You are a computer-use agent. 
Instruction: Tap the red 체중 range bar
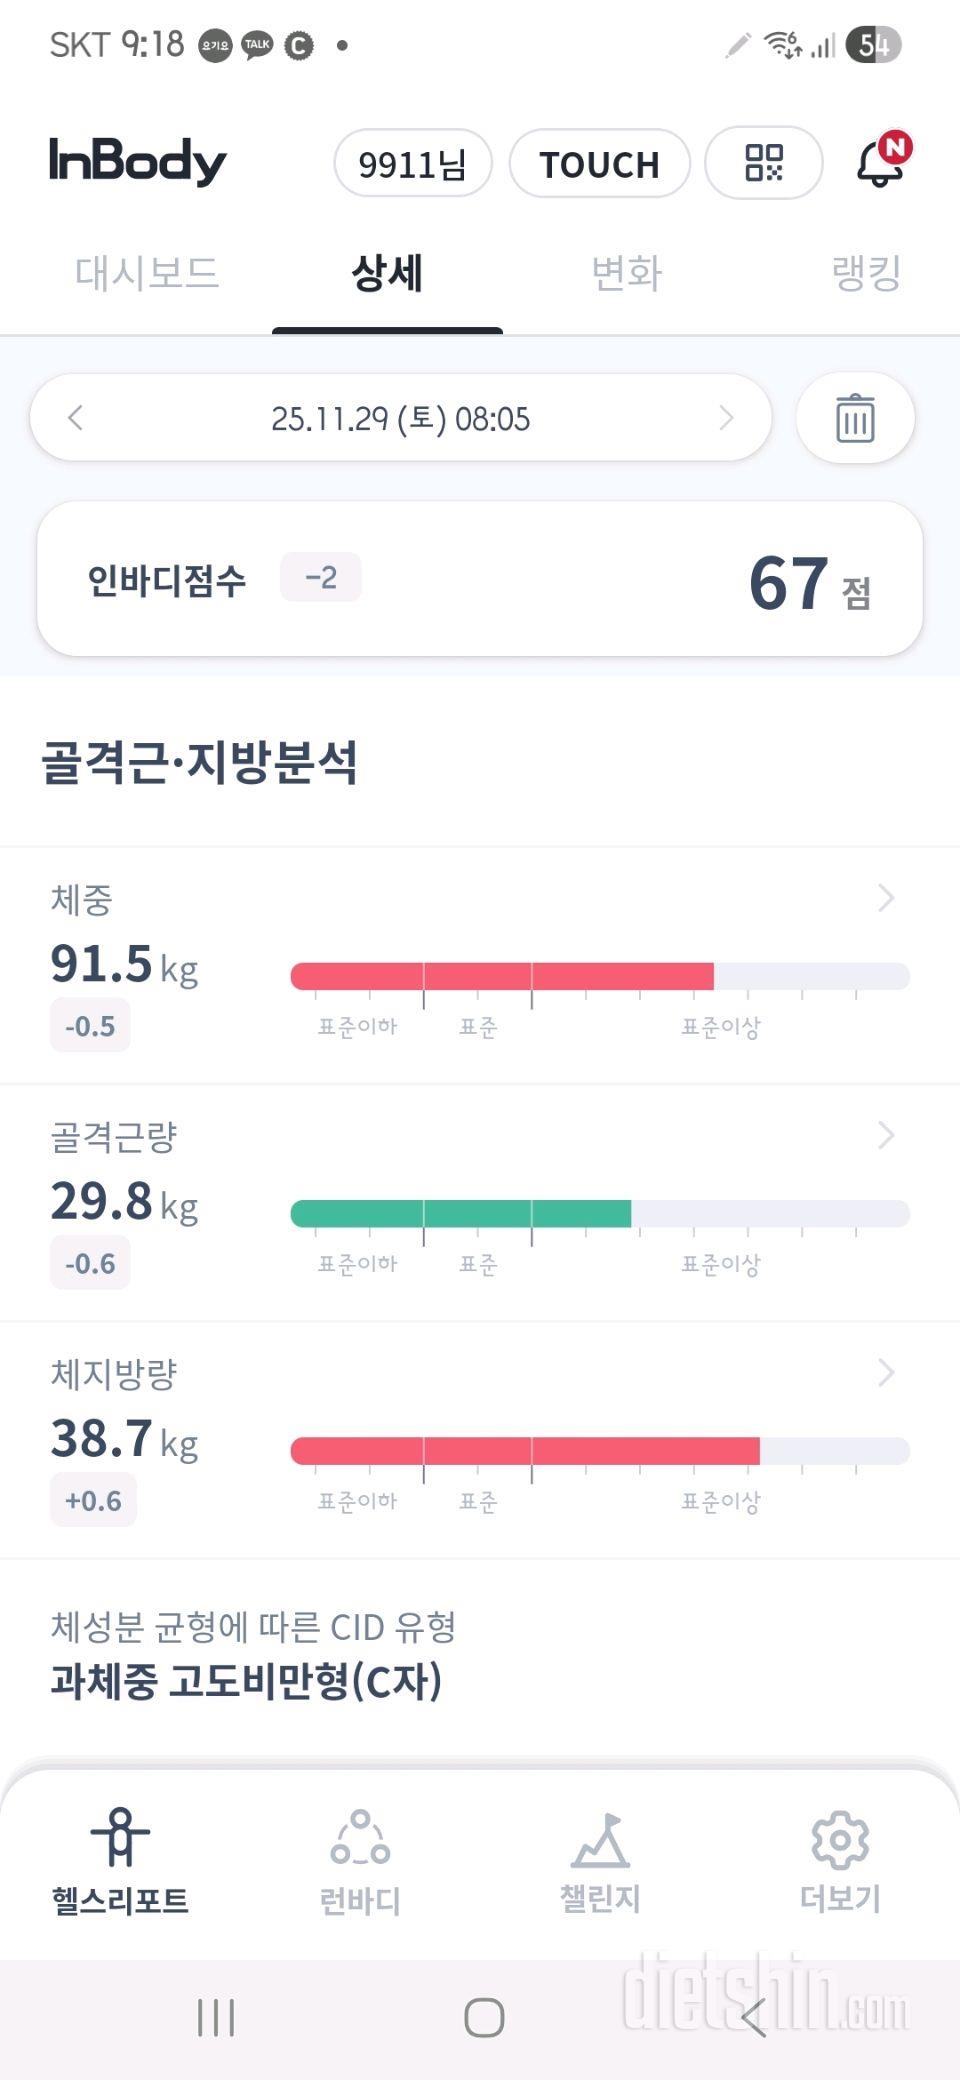[x=502, y=976]
